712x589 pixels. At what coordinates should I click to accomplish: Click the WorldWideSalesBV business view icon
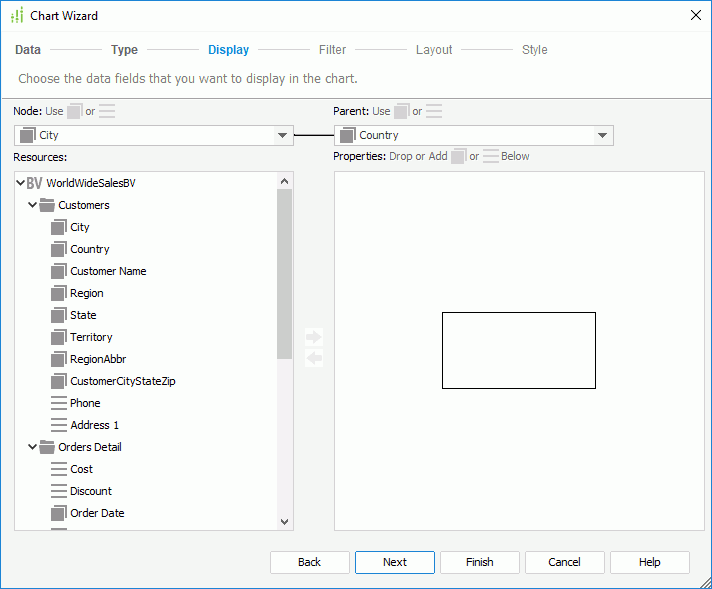[35, 183]
